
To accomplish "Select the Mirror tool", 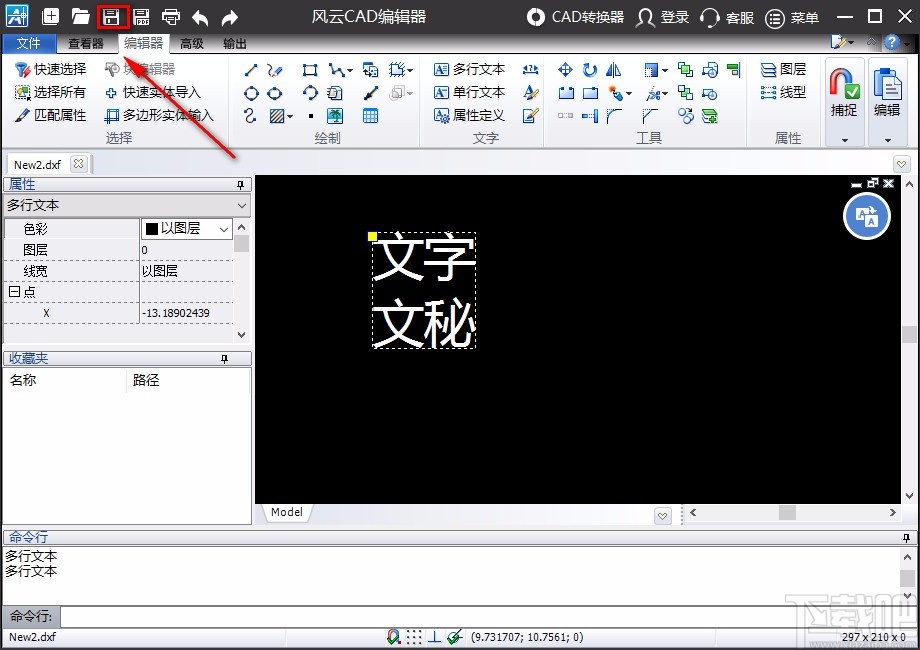I will pos(613,70).
